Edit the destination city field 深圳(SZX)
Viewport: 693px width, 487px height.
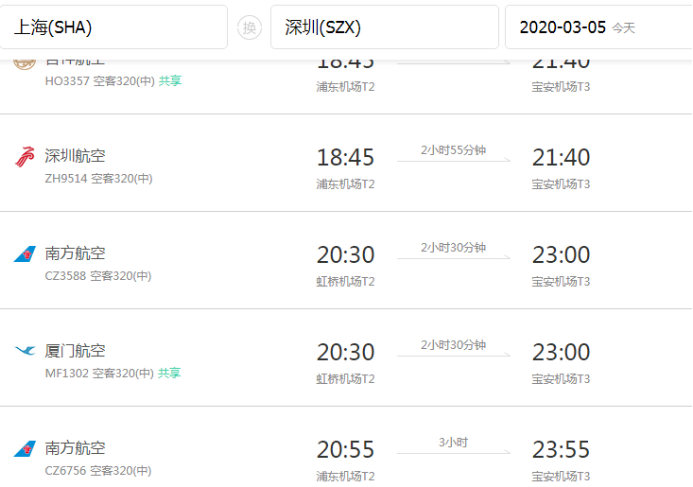pos(384,28)
